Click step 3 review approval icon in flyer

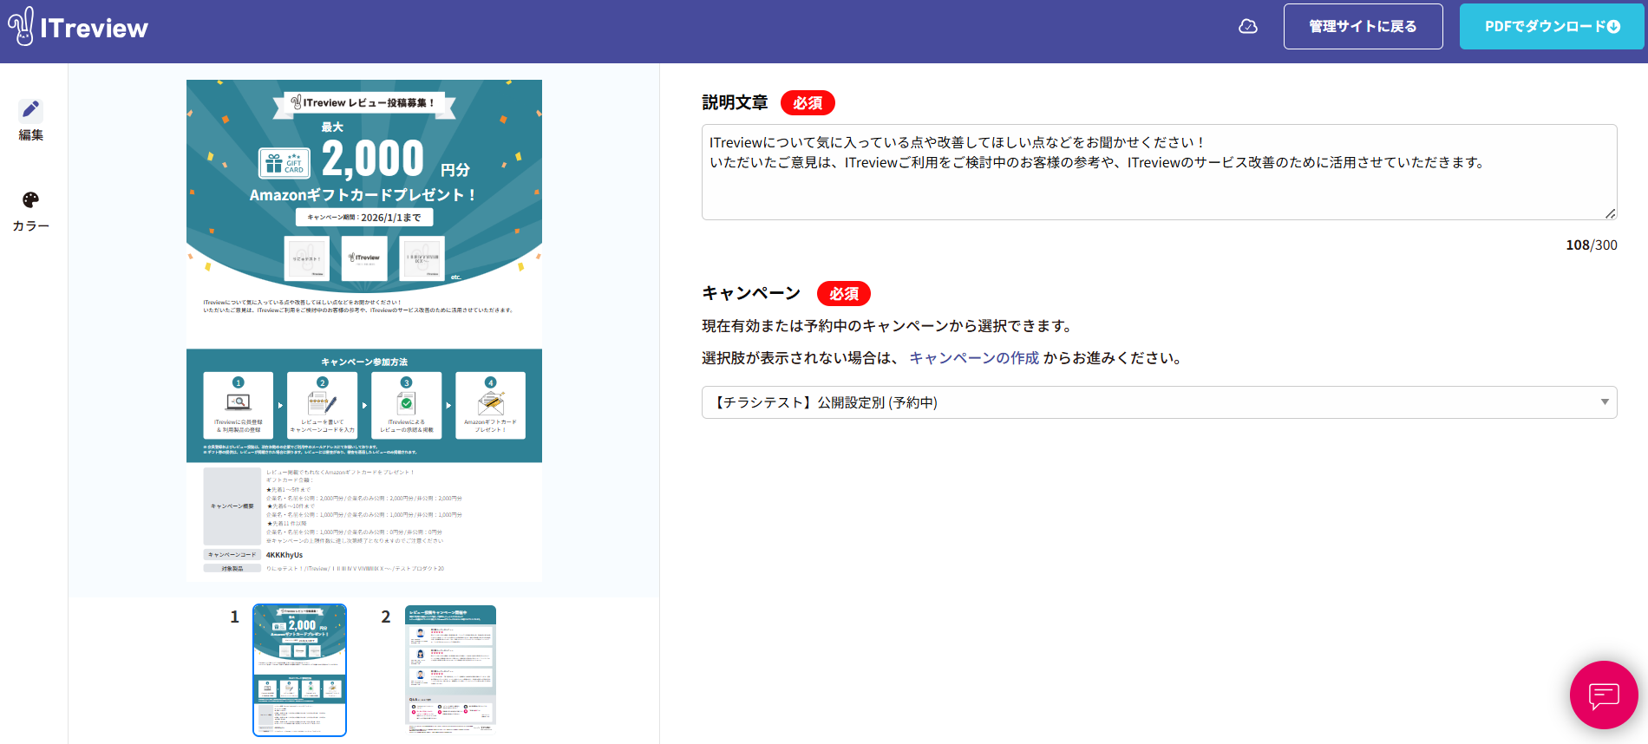(x=406, y=402)
